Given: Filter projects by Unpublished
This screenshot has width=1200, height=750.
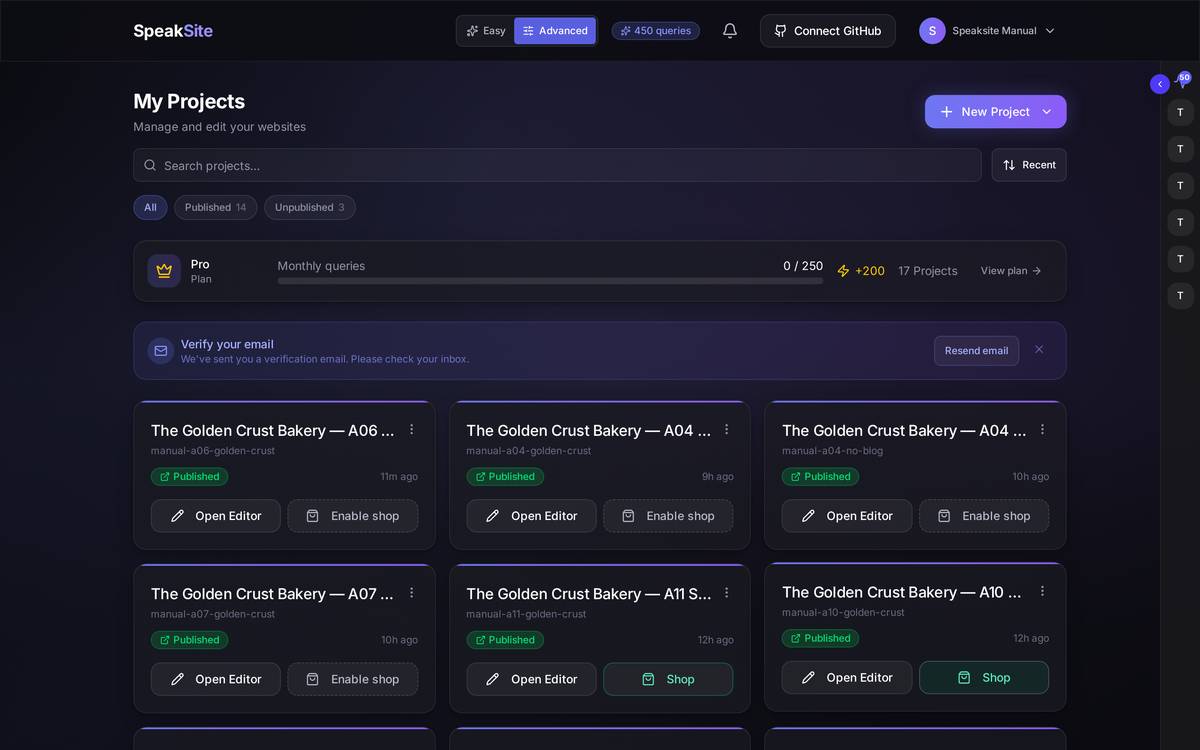Looking at the screenshot, I should tap(310, 207).
